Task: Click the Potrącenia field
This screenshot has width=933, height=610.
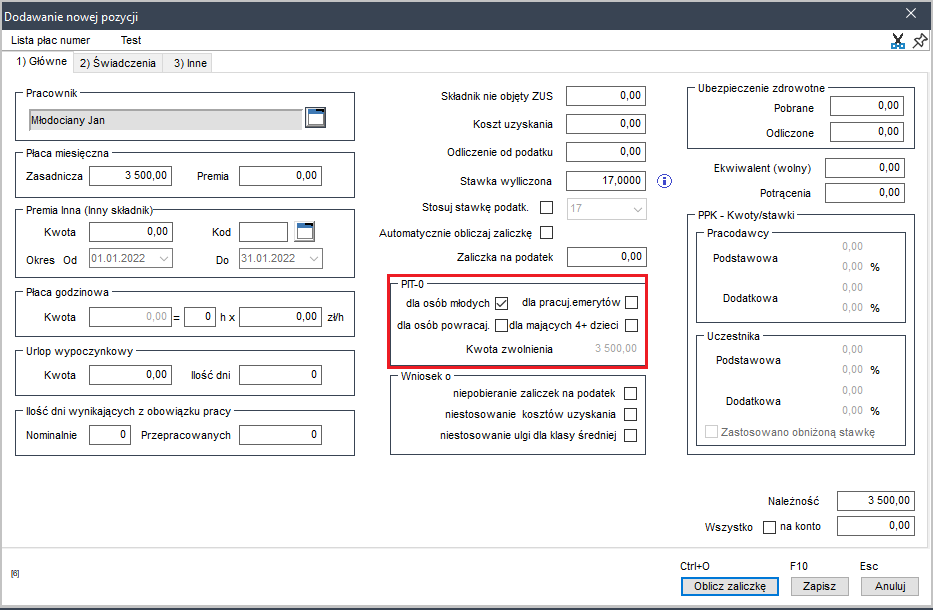Action: (865, 193)
